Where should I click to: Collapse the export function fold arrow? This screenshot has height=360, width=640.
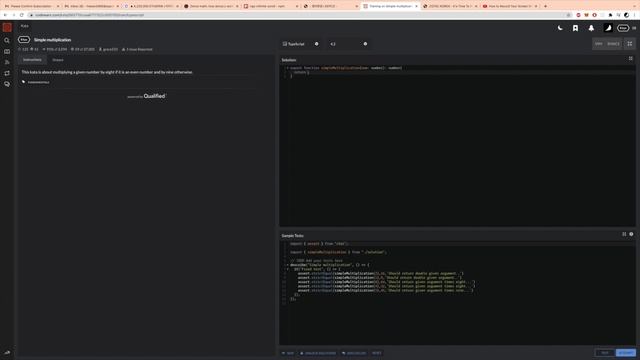pyautogui.click(x=287, y=68)
